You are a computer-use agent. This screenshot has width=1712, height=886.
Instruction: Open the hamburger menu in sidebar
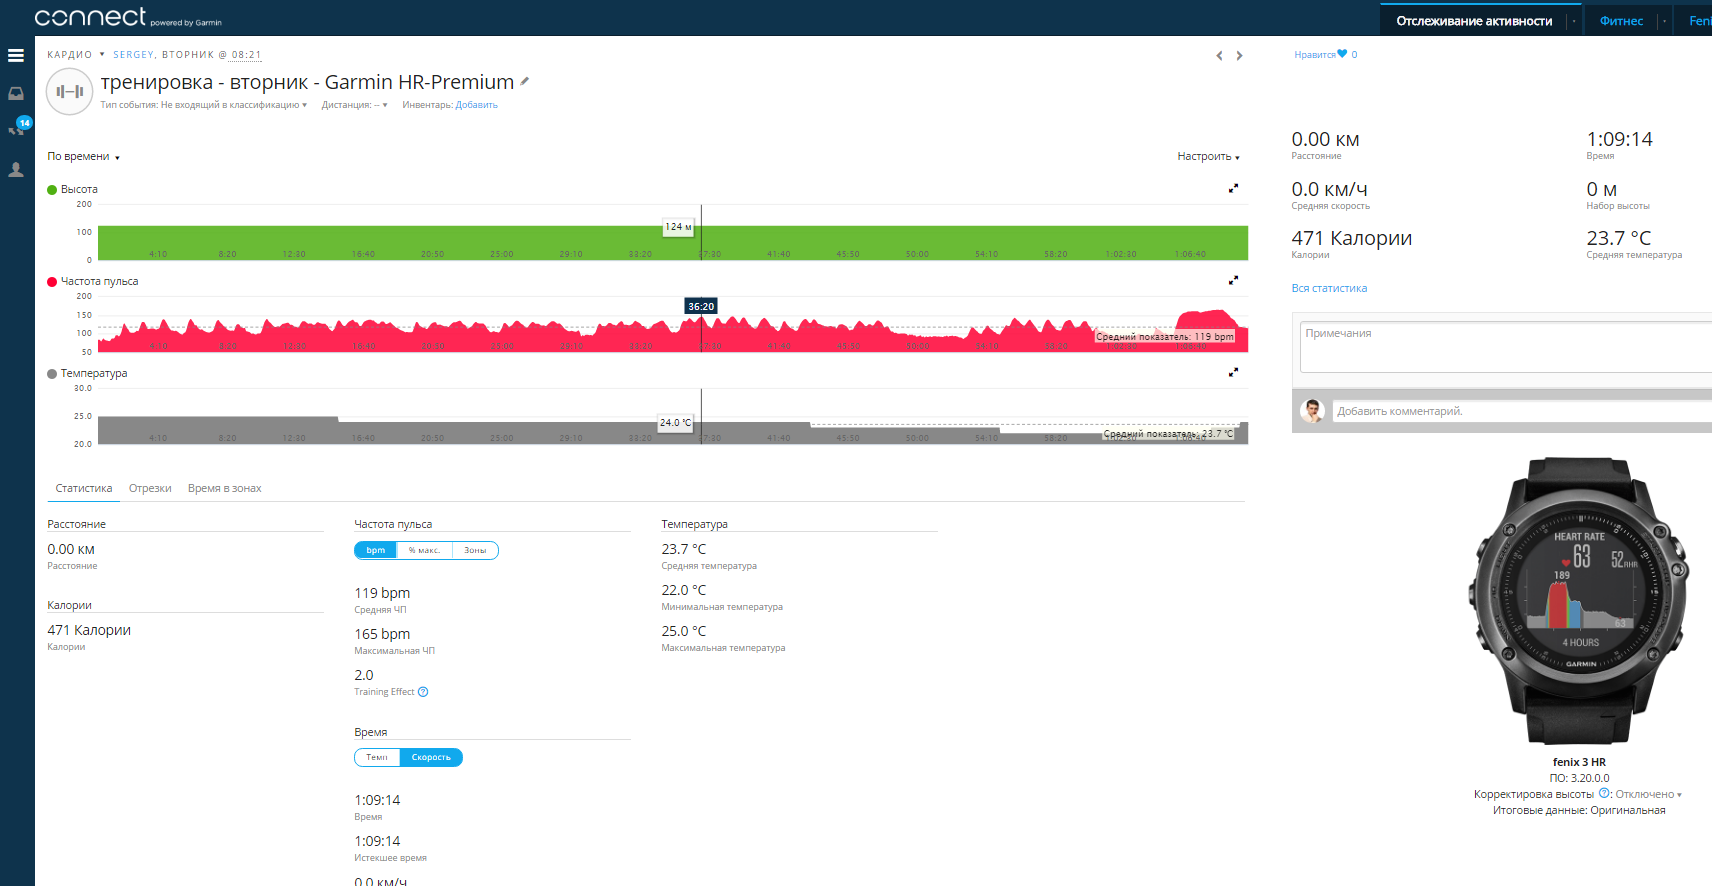pos(16,56)
